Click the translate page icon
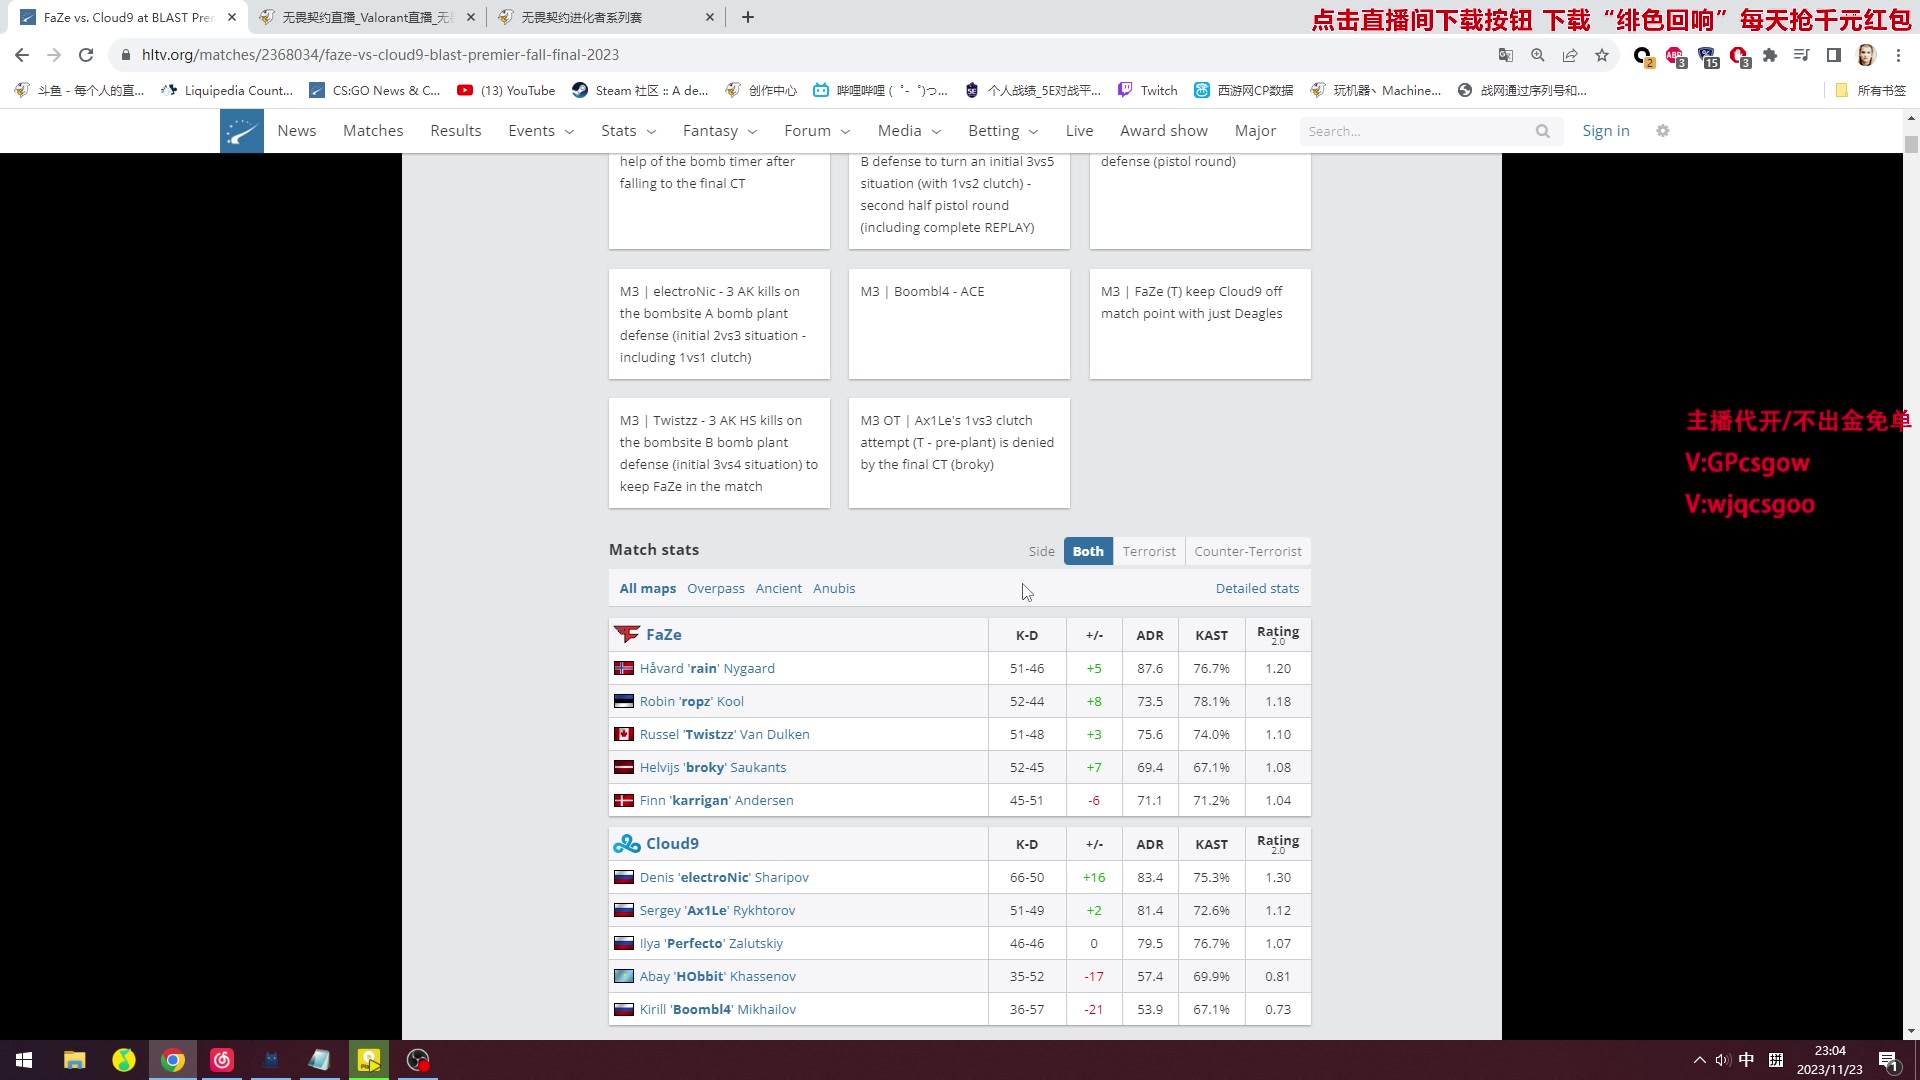The image size is (1920, 1080). click(x=1506, y=55)
